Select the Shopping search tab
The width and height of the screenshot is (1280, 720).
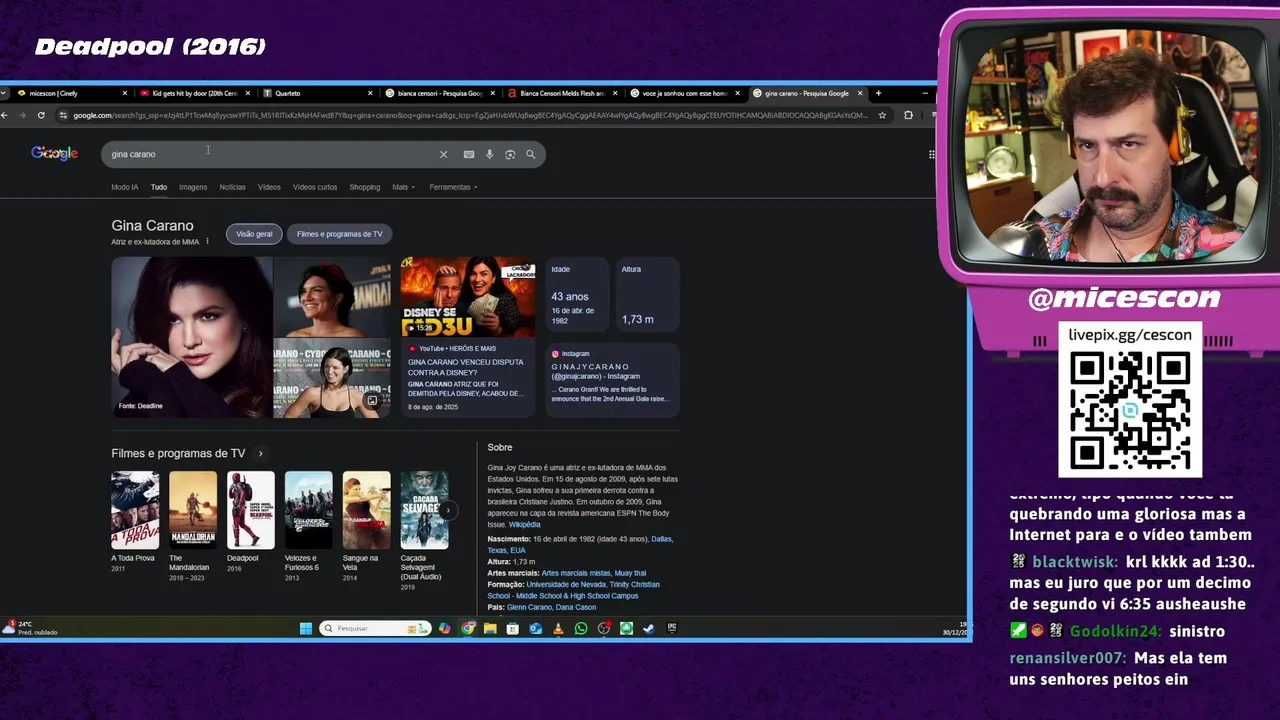pos(364,187)
